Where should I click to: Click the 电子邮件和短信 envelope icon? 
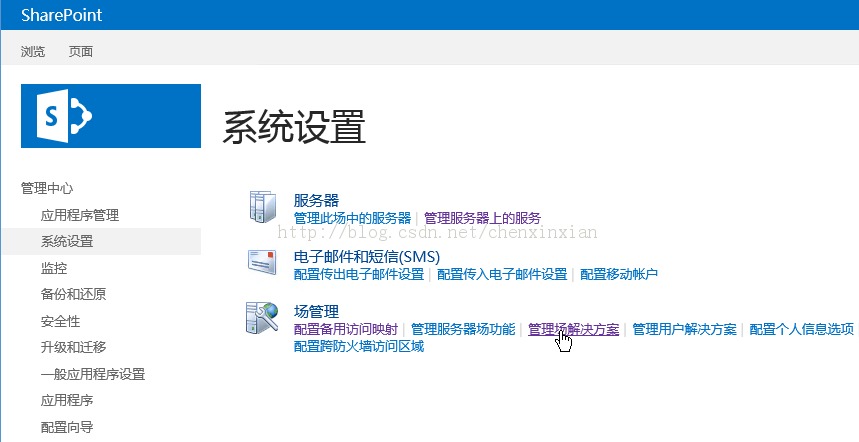click(262, 262)
